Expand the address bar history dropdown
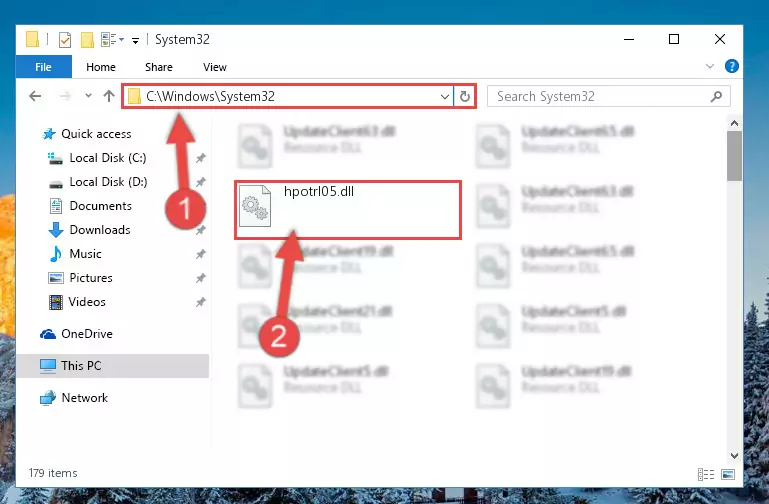This screenshot has height=504, width=769. (x=444, y=97)
